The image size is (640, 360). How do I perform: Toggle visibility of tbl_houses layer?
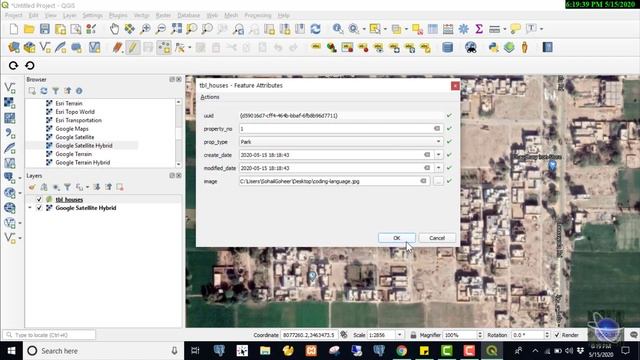coord(39,200)
